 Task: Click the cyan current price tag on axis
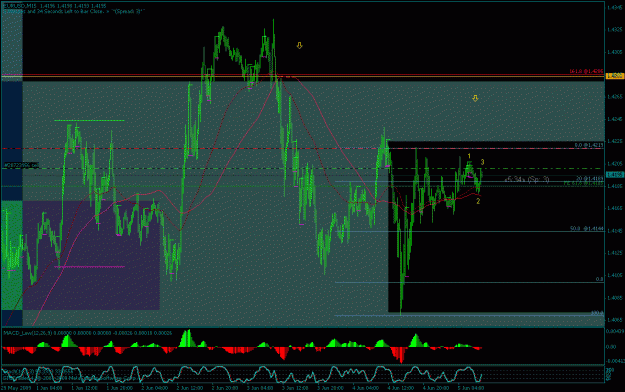pos(615,175)
